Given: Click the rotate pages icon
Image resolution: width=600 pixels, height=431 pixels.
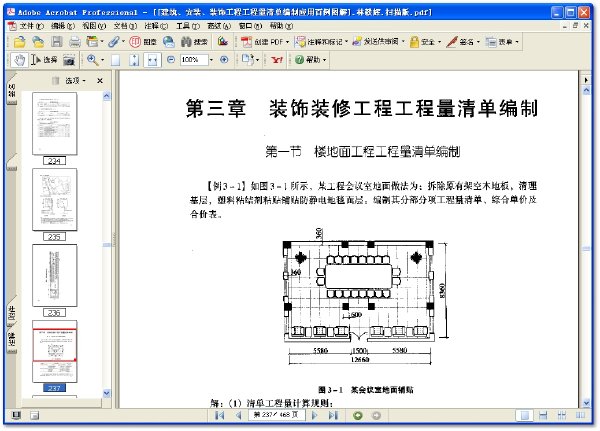Looking at the screenshot, I should click(x=248, y=59).
